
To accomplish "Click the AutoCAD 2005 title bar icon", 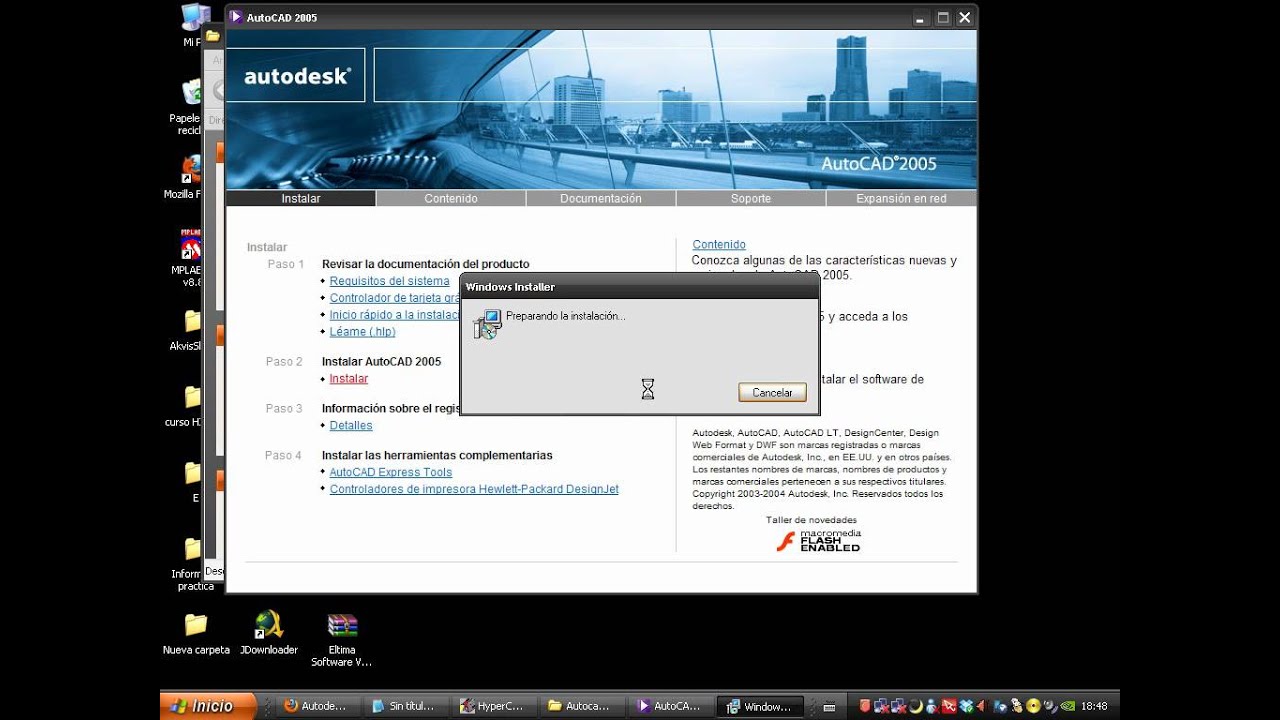I will pyautogui.click(x=236, y=17).
